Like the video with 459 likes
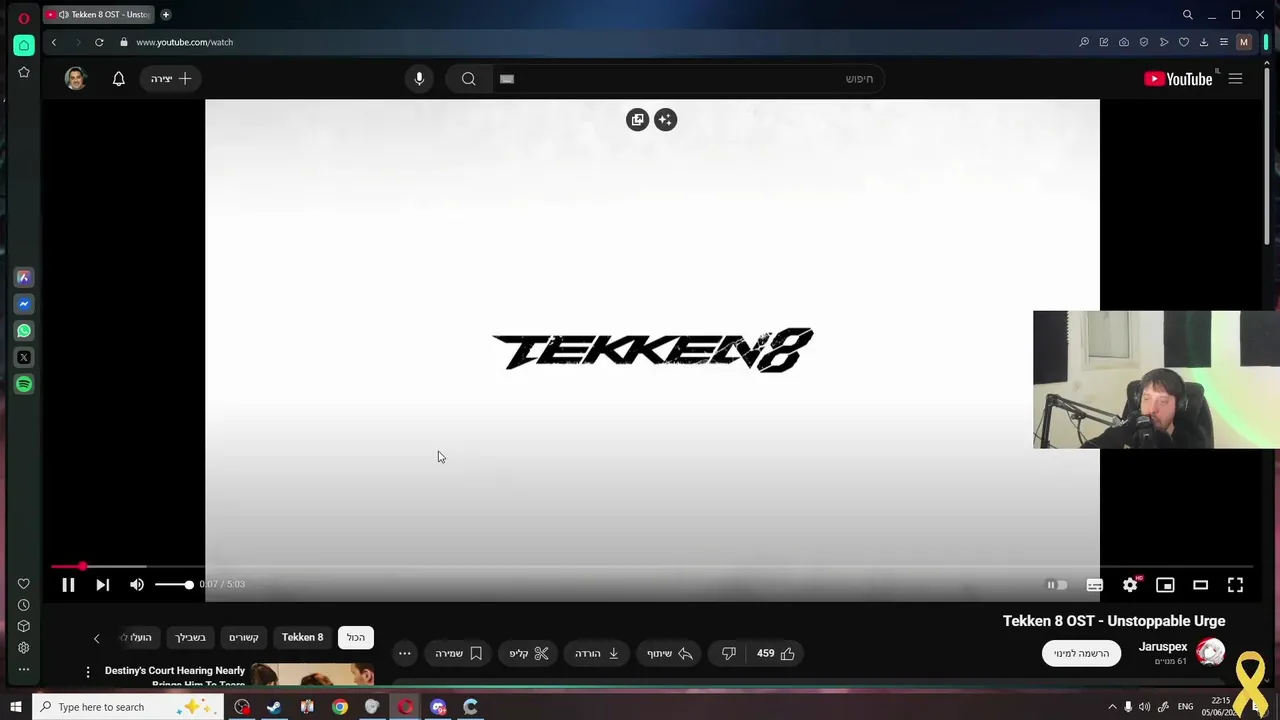 pyautogui.click(x=776, y=653)
